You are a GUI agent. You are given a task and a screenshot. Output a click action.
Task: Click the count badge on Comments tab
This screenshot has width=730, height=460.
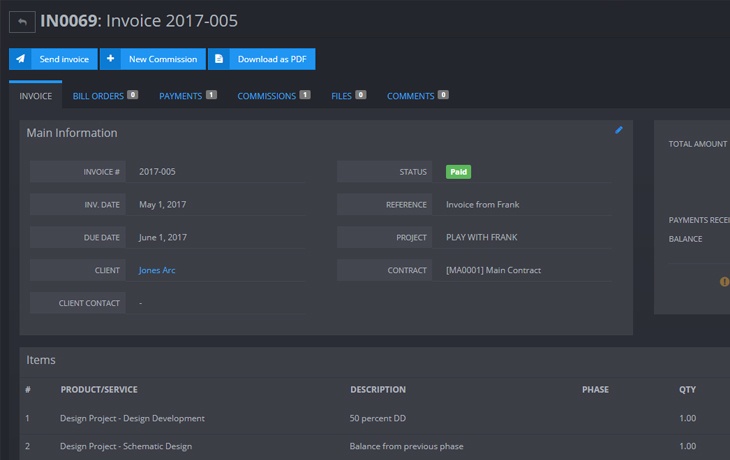443,95
